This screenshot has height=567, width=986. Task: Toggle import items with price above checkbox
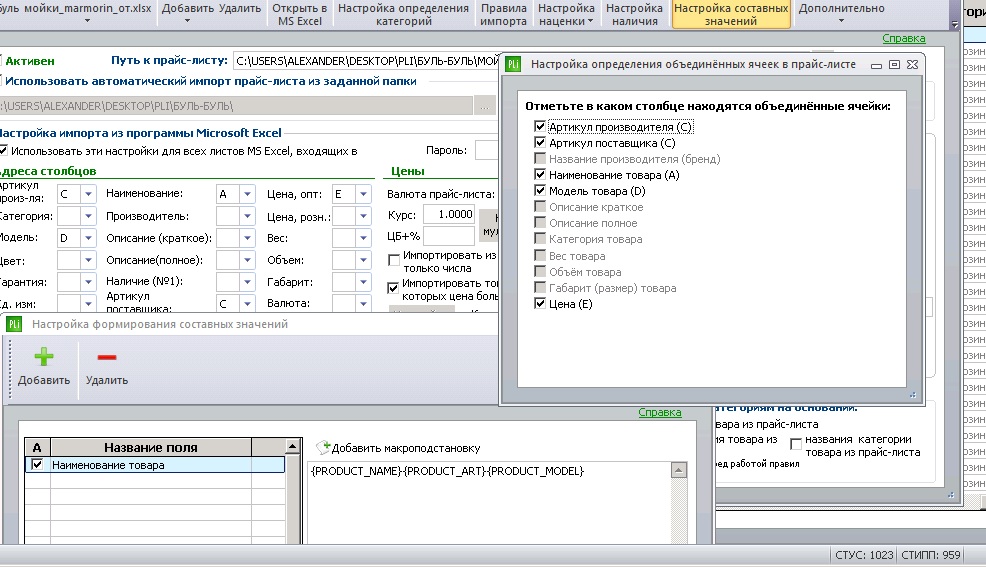tap(393, 288)
